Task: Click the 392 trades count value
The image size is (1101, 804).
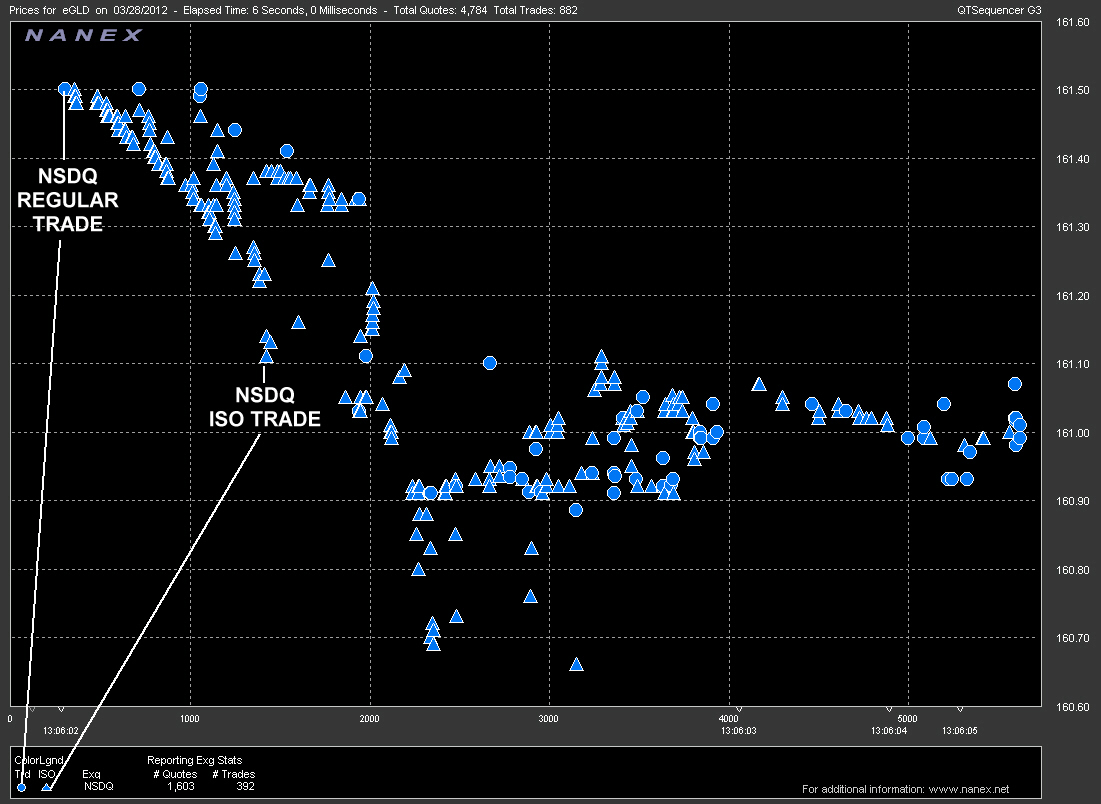Action: [245, 786]
